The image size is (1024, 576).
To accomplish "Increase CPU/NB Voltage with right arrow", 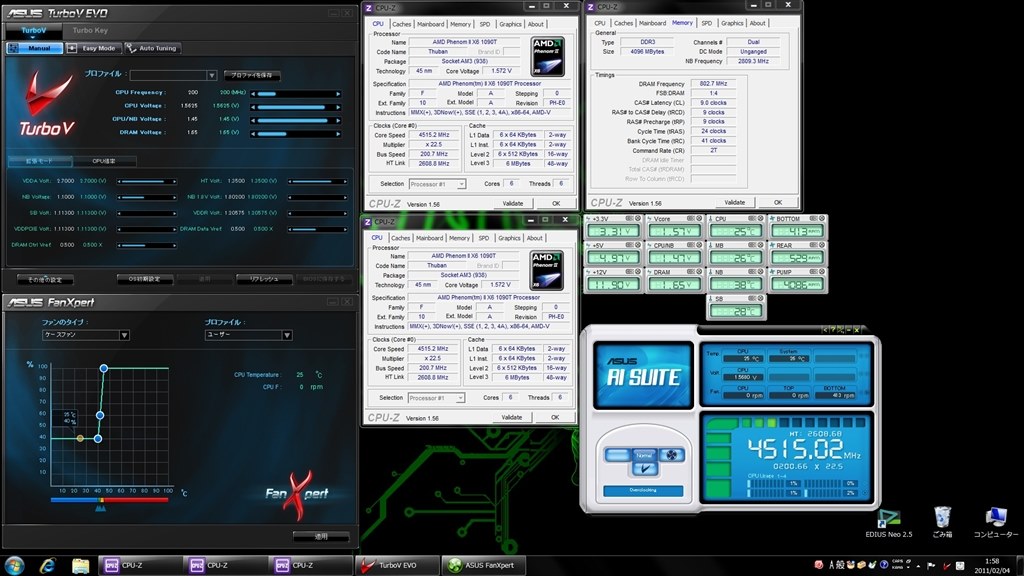I will (338, 120).
